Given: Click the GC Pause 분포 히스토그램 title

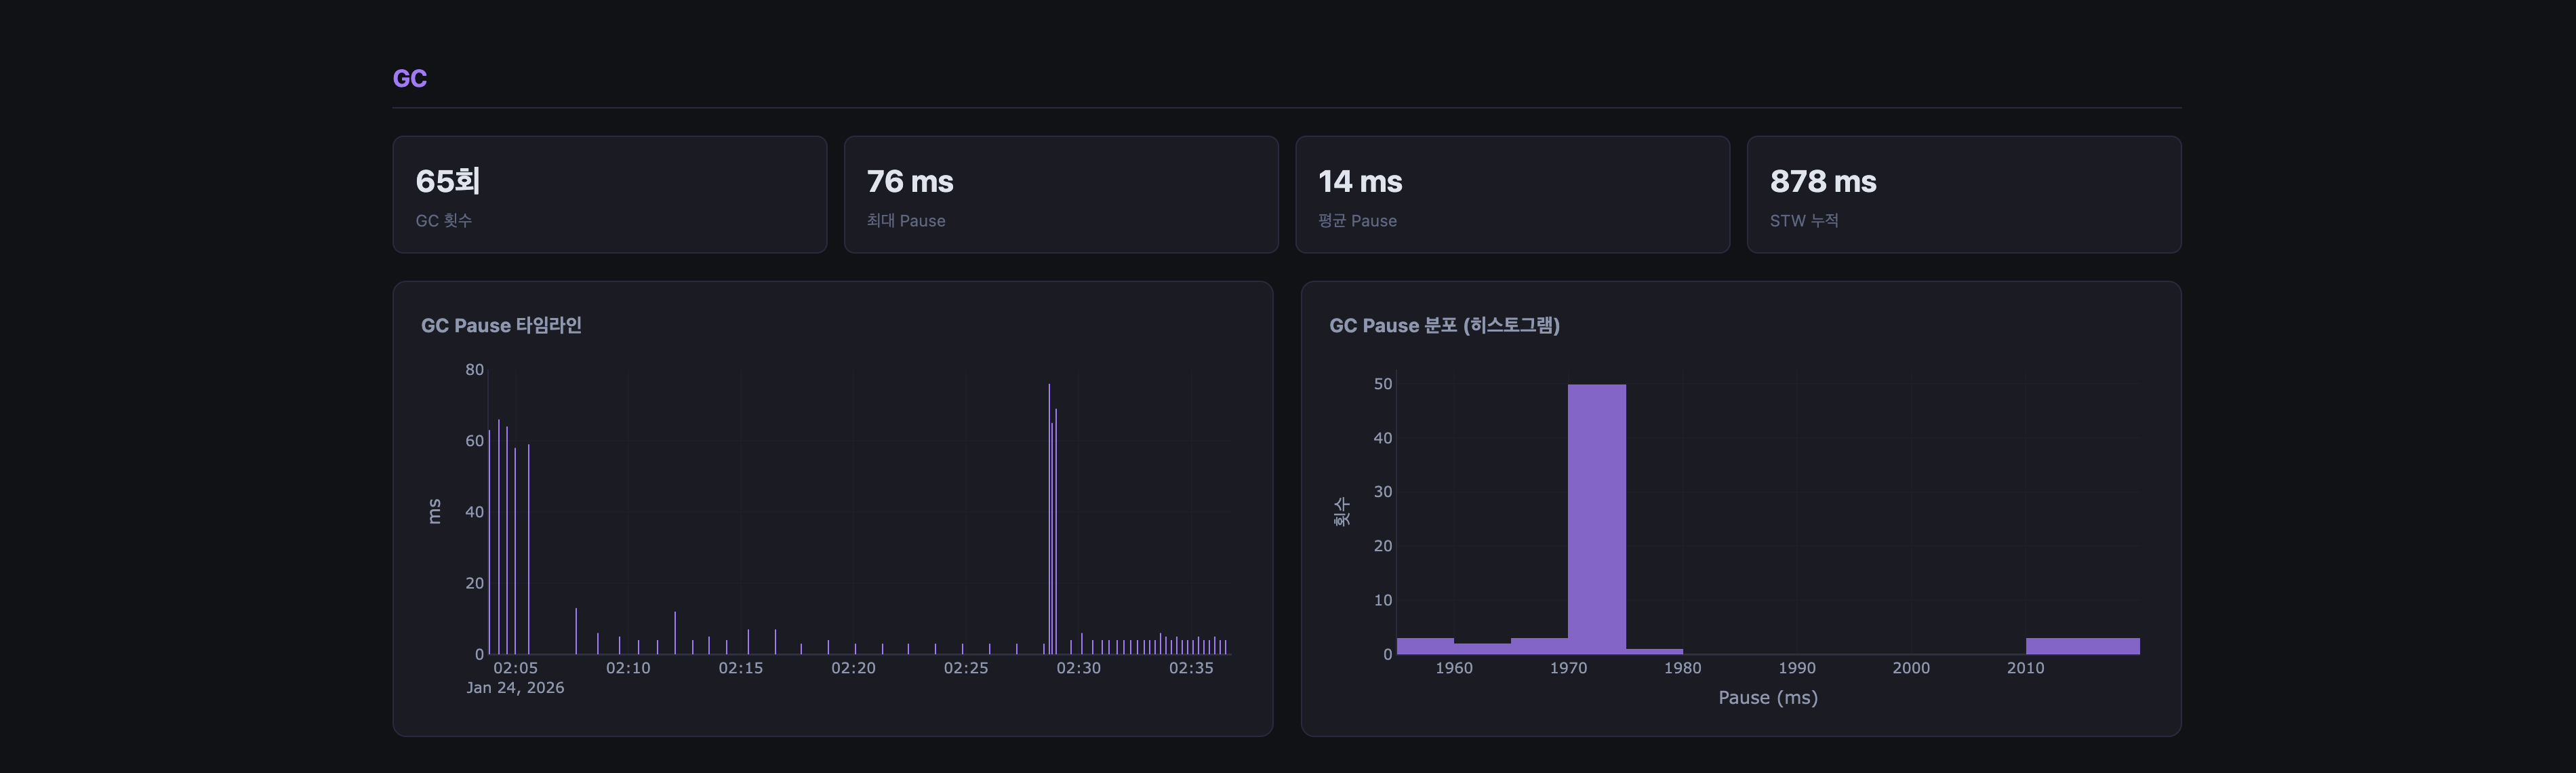Looking at the screenshot, I should (x=1444, y=325).
